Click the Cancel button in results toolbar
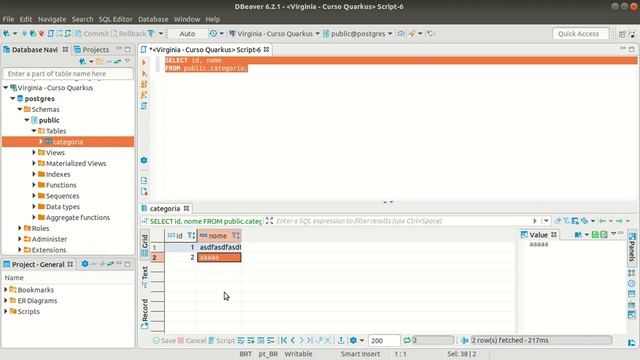The image size is (640, 360). coord(192,340)
